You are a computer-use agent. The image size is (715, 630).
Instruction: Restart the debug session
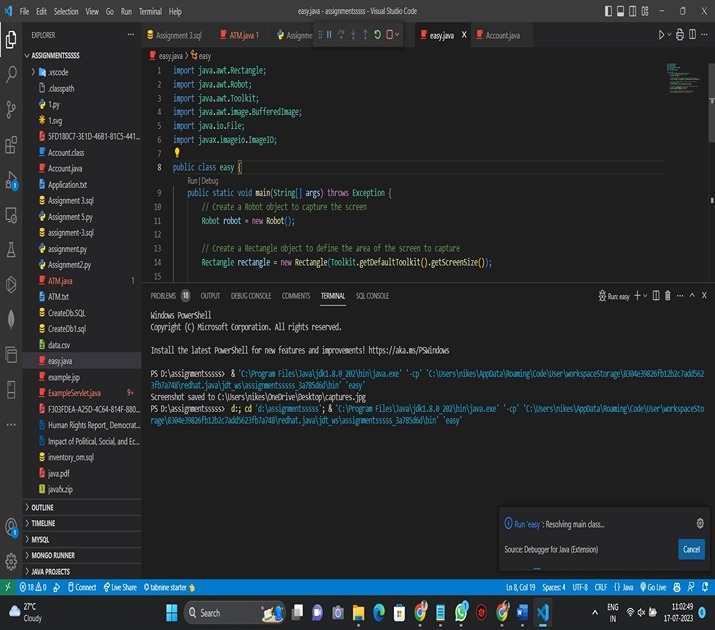tap(376, 35)
